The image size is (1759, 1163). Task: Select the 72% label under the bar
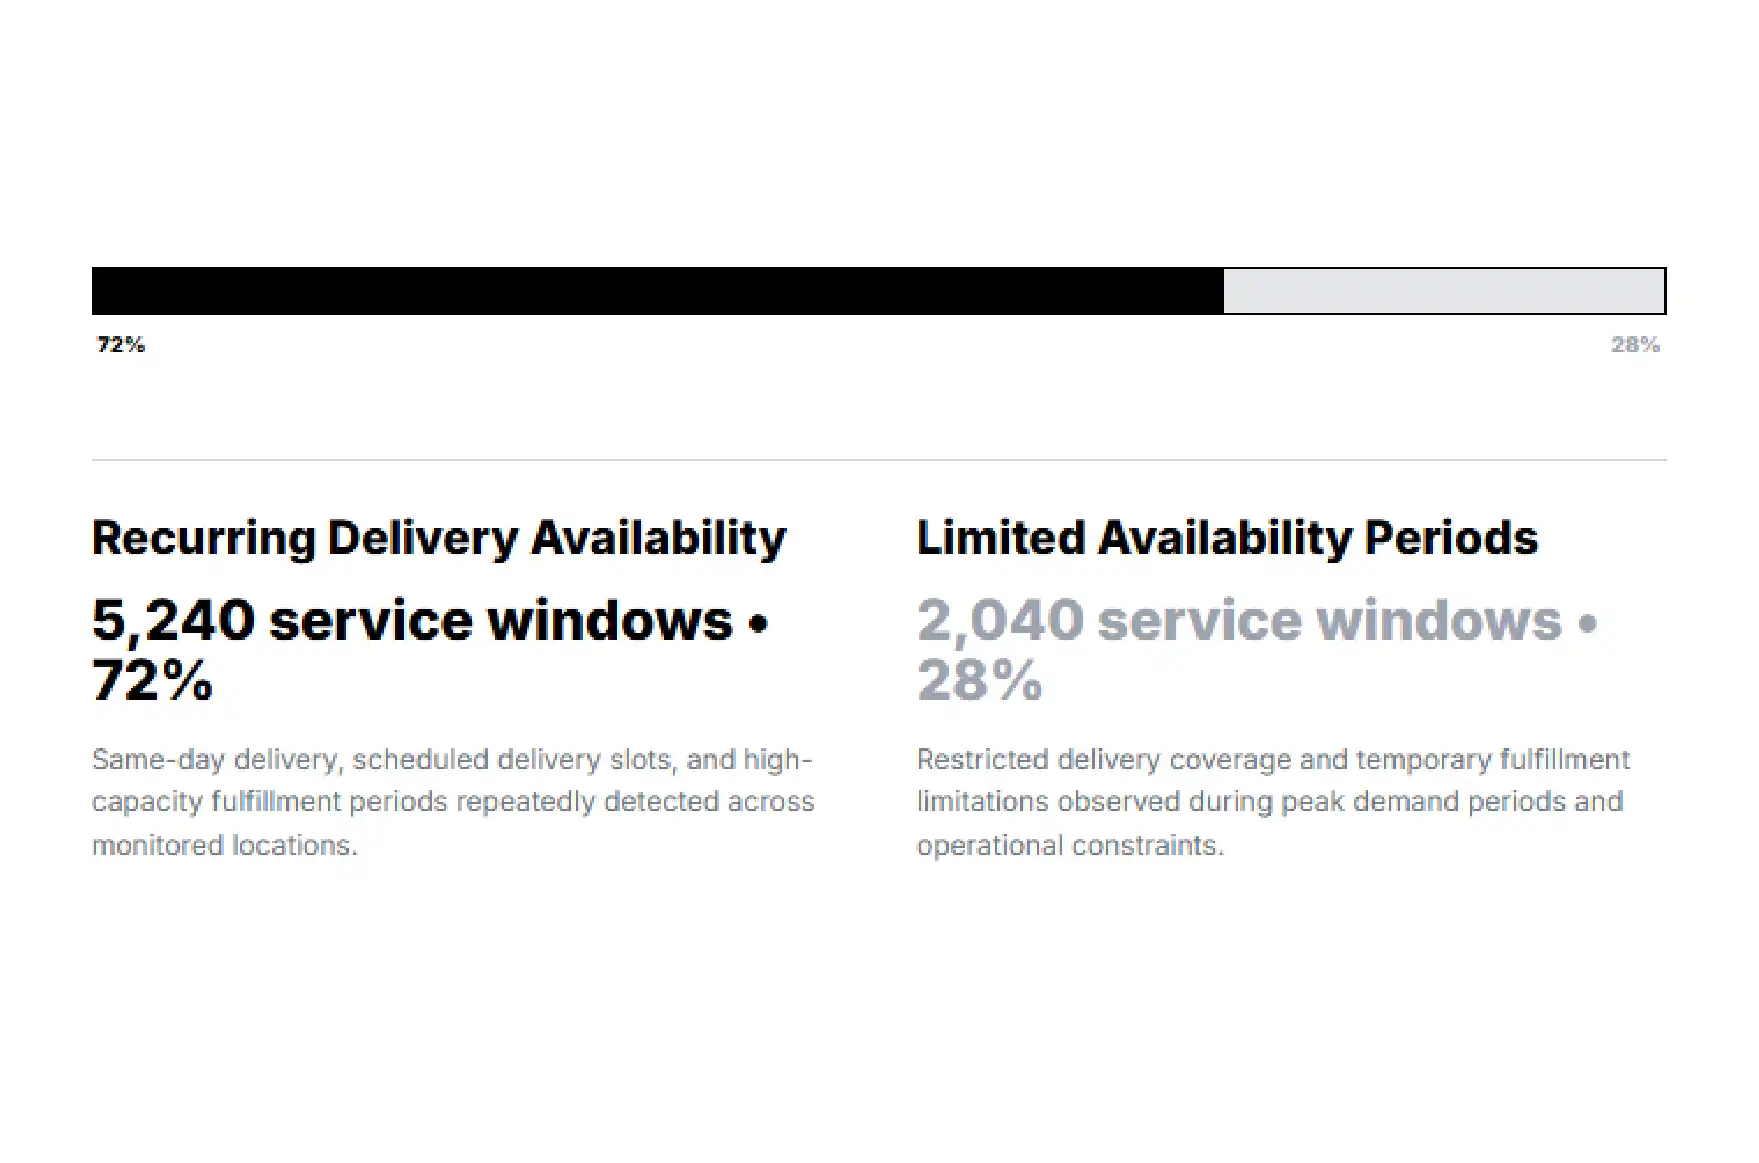[121, 345]
